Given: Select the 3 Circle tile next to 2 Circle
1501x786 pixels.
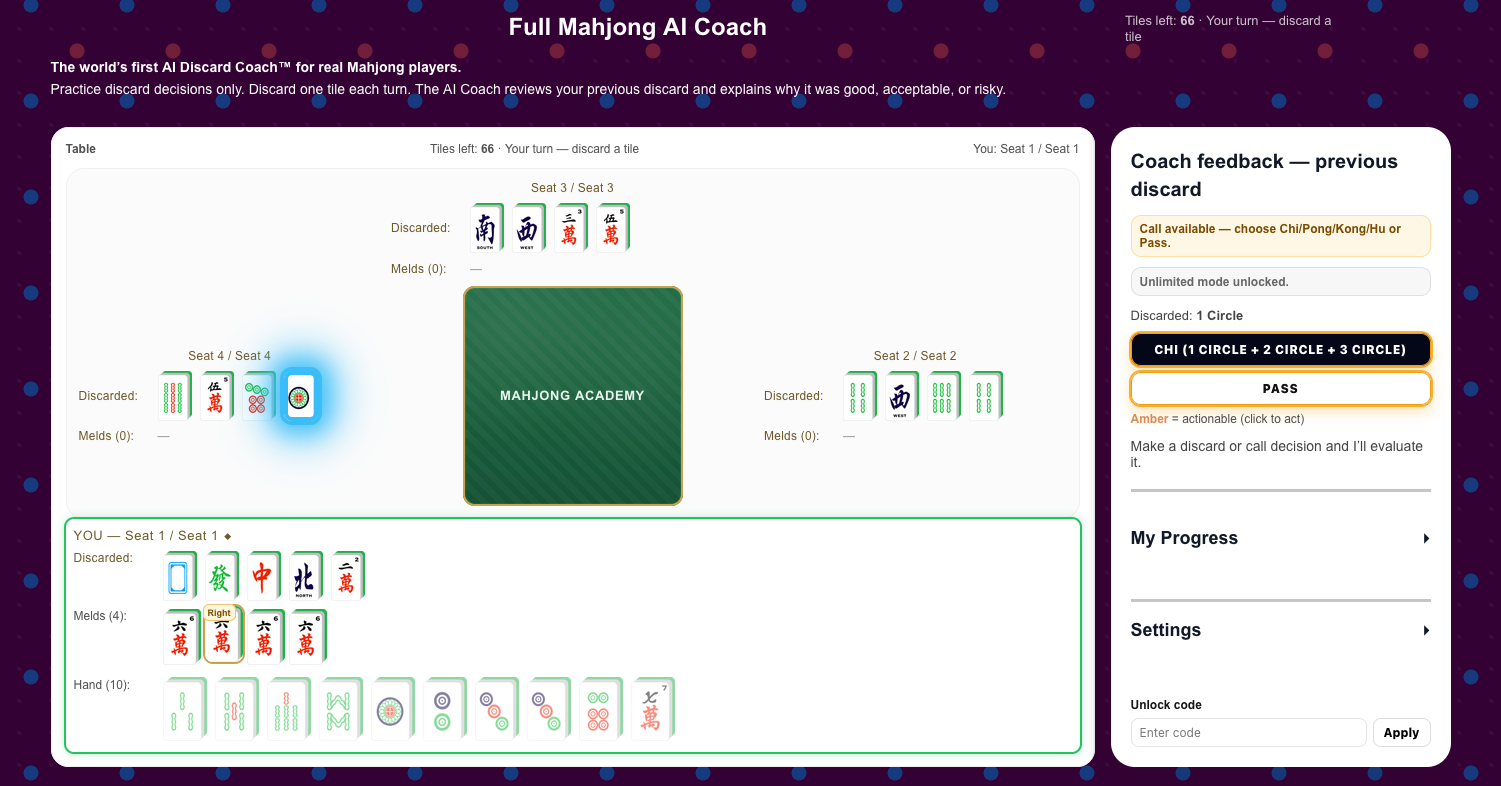Looking at the screenshot, I should coord(496,709).
